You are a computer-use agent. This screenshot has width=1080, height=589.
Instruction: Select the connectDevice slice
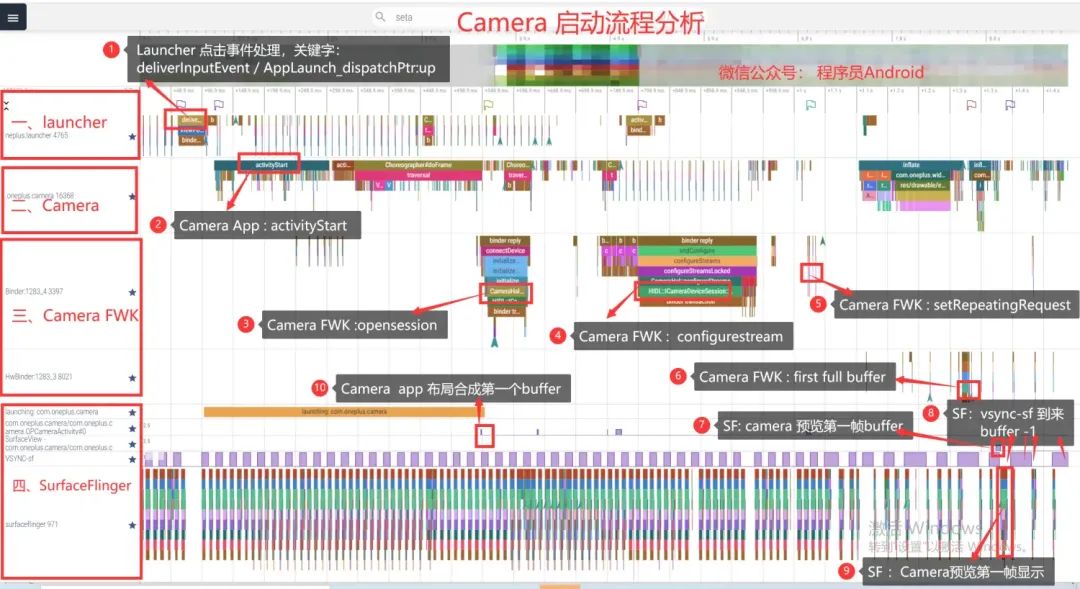[x=505, y=251]
